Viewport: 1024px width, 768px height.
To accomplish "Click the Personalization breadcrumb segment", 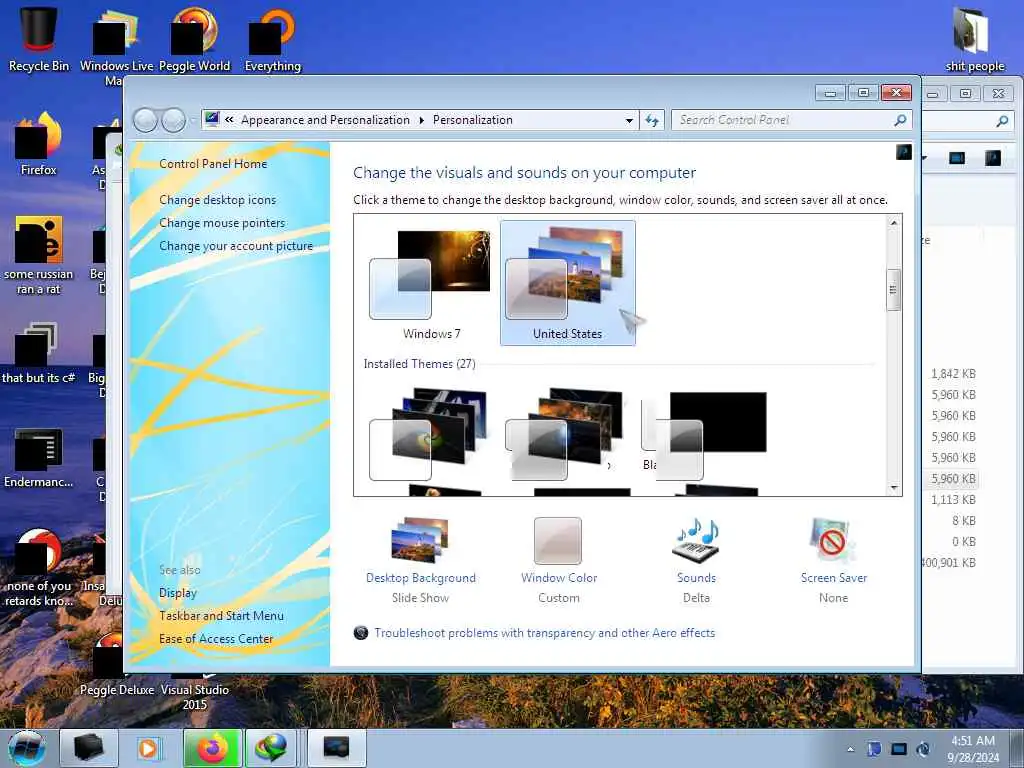I will click(x=473, y=120).
